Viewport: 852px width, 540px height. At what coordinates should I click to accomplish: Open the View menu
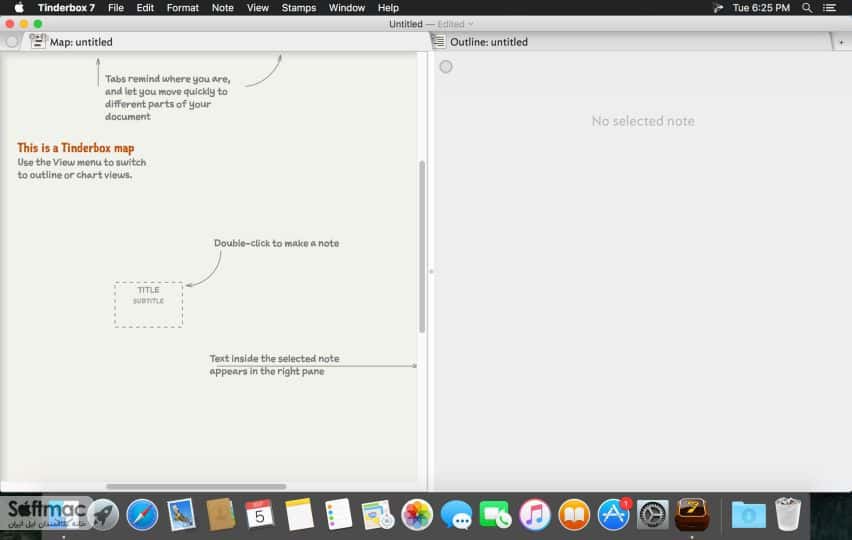pos(258,8)
